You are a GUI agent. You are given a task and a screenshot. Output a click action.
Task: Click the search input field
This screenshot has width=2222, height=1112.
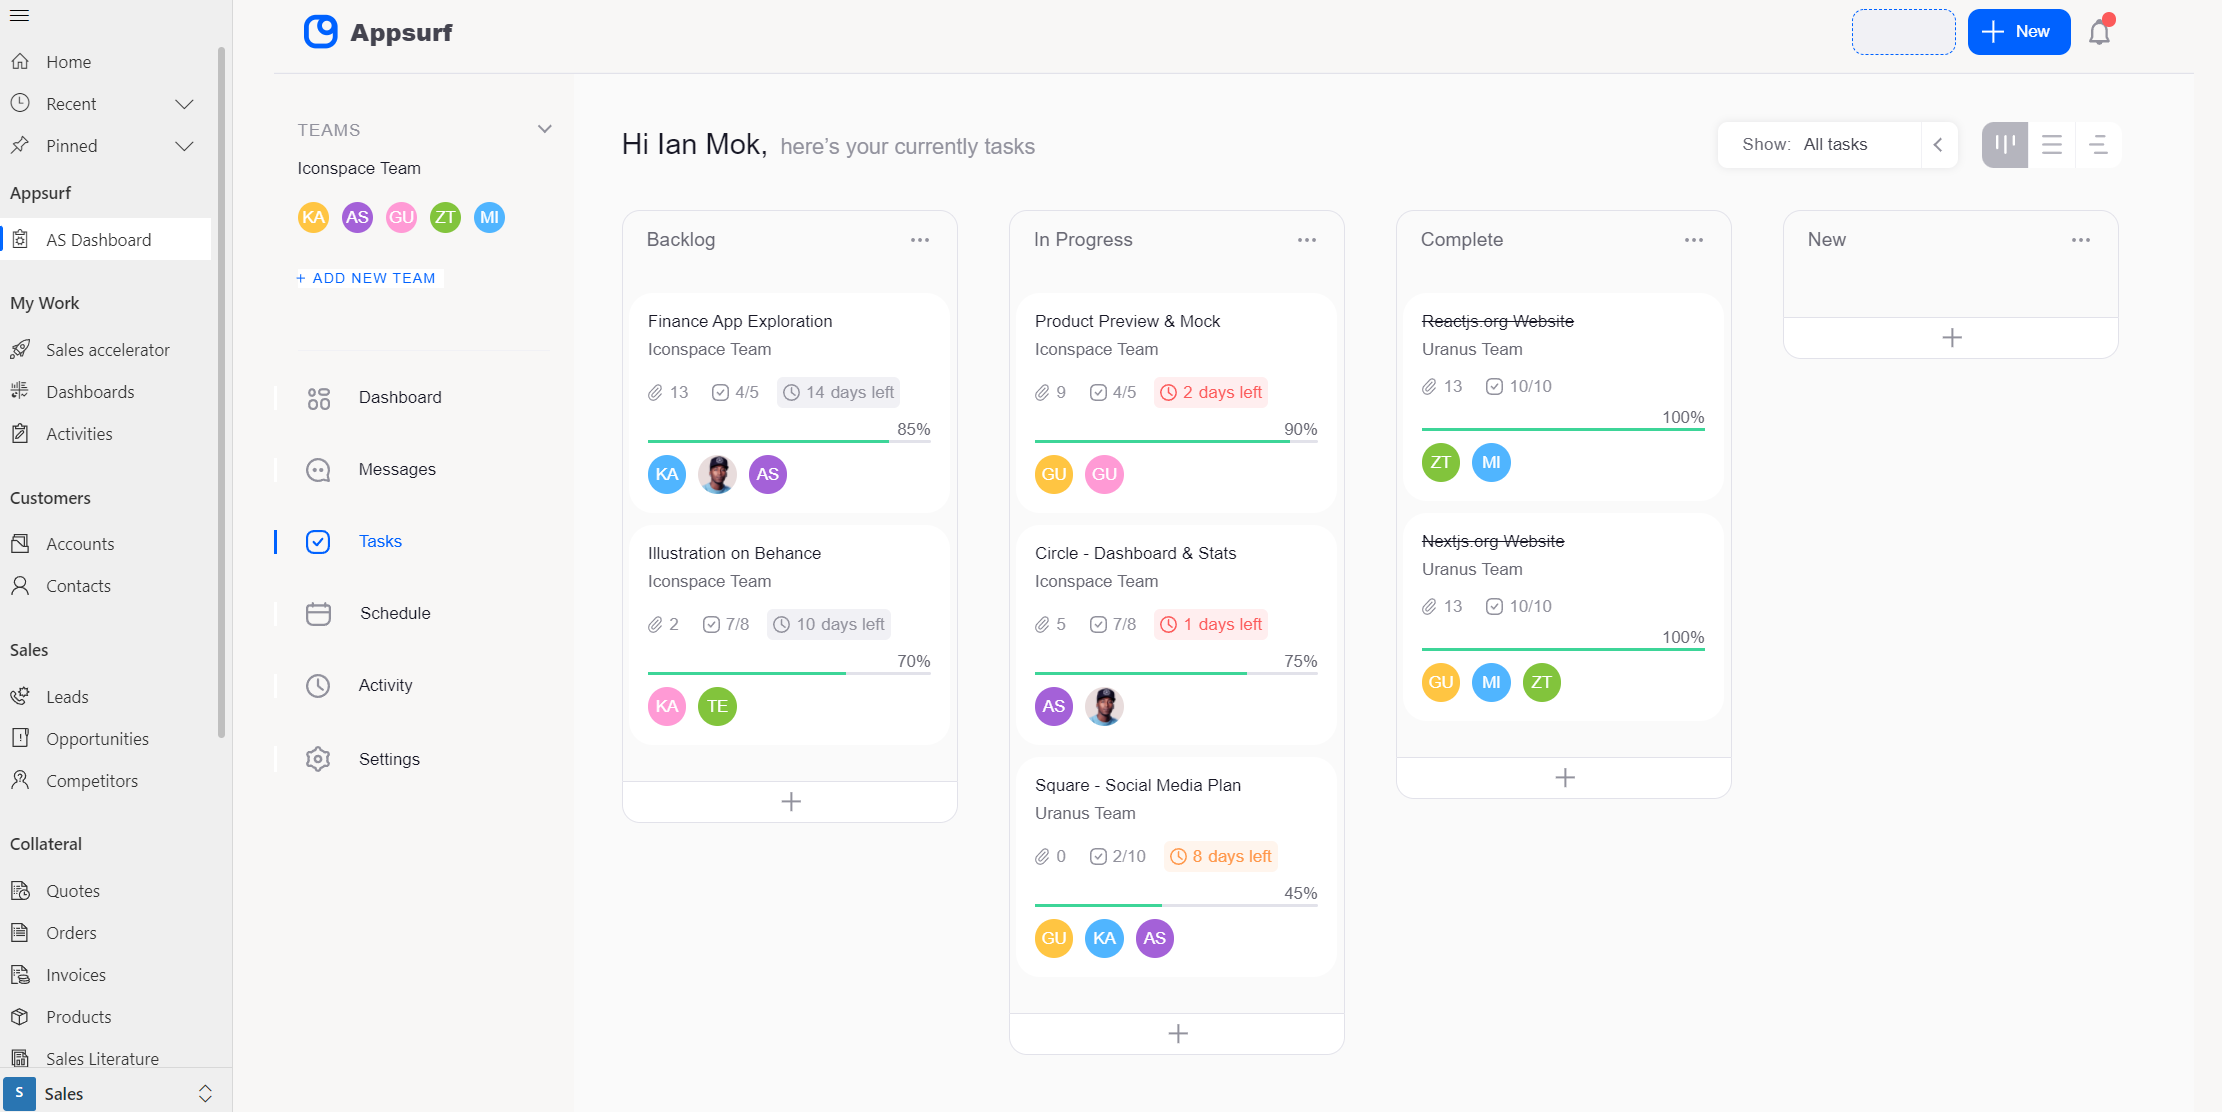[x=1904, y=31]
